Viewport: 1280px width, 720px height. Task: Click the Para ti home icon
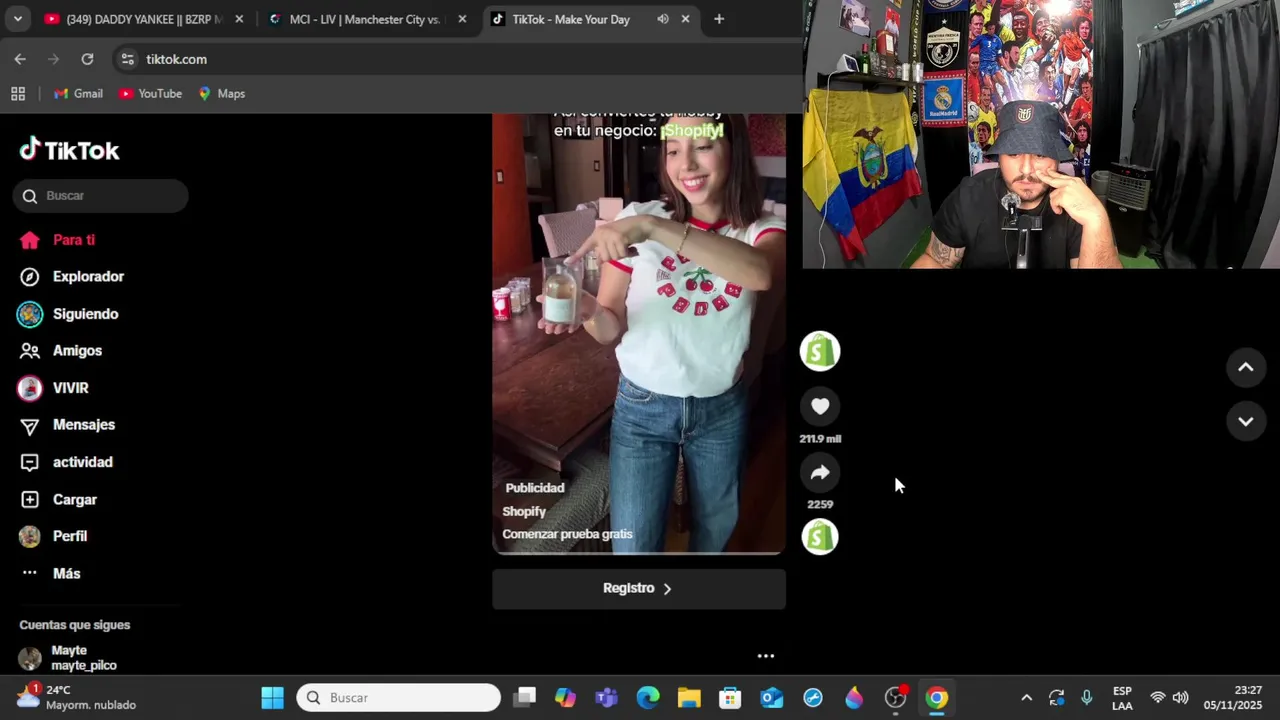(30, 240)
